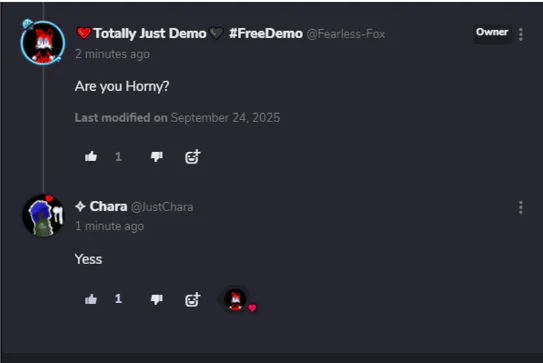The image size is (543, 363).
Task: Toggle the heart reaction on Chara's reply
Action: [x=240, y=300]
